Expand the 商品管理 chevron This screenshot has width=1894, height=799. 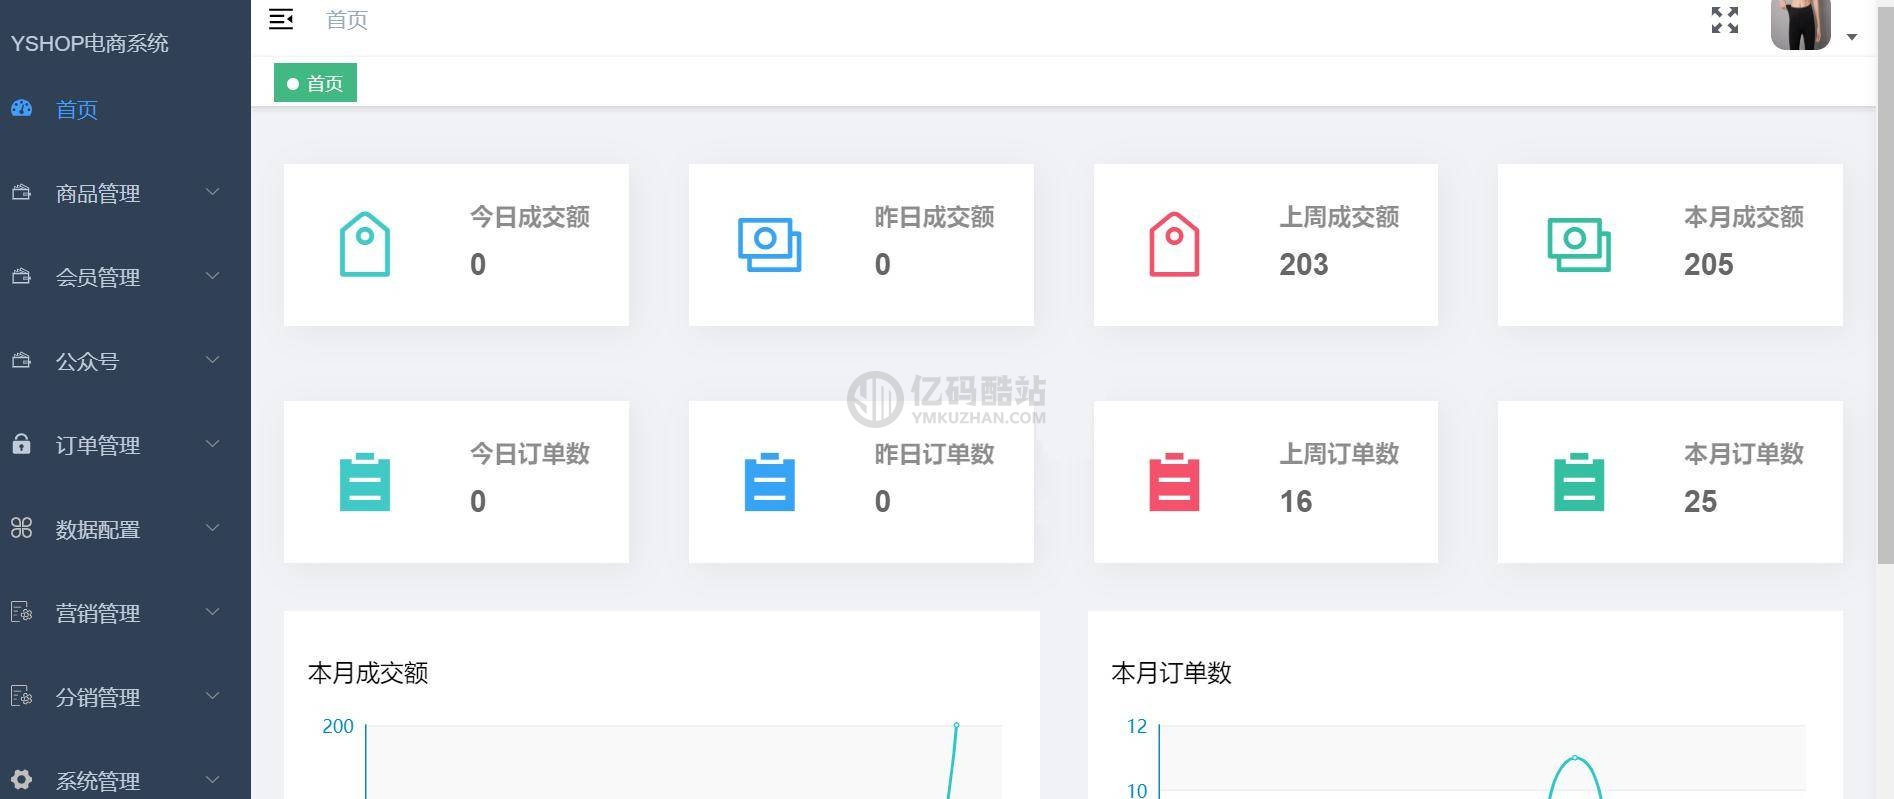[212, 191]
